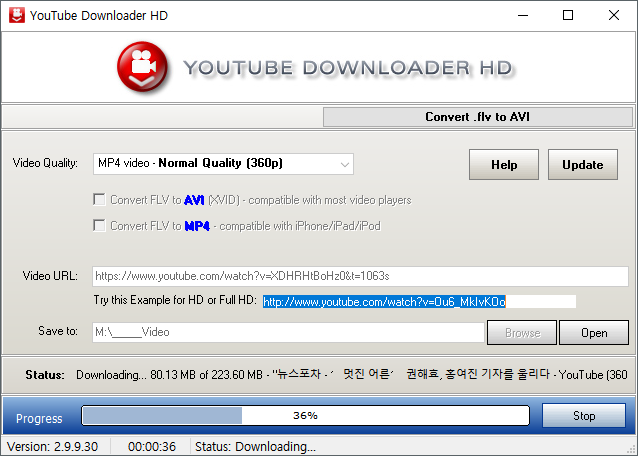Click the Convert .flv to AVI button
638x456 pixels.
pos(477,117)
